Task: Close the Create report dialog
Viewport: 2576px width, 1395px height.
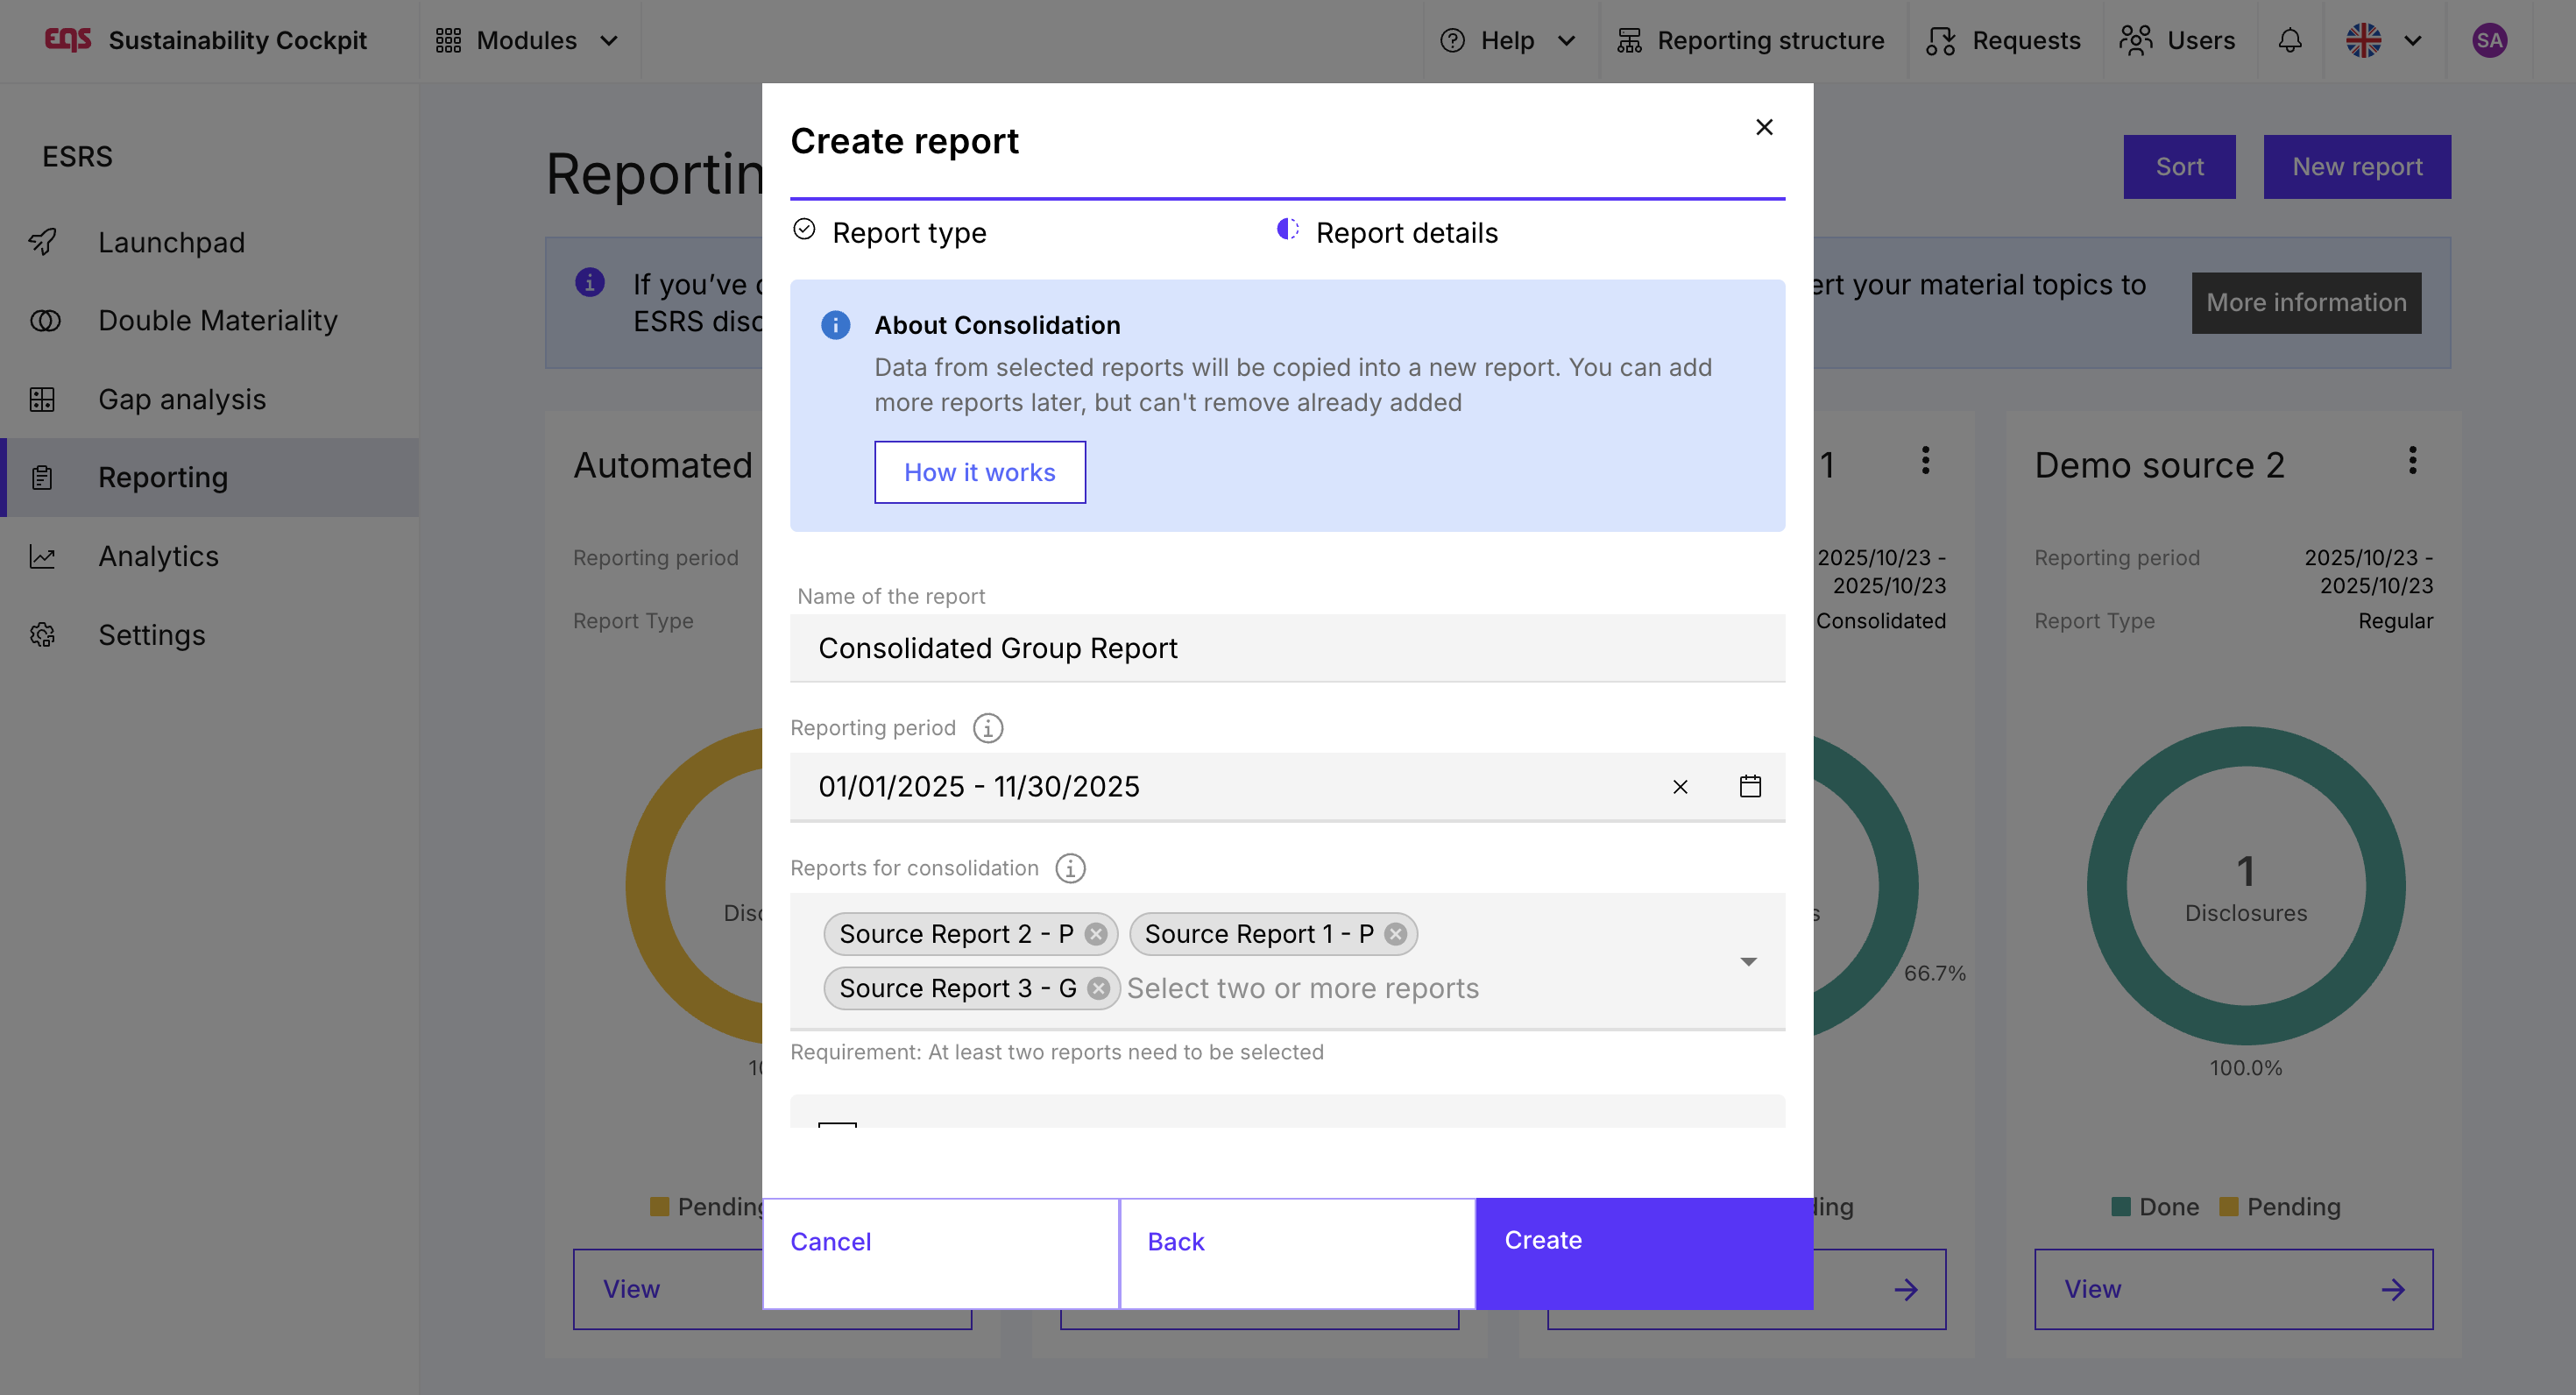Action: click(x=1764, y=127)
